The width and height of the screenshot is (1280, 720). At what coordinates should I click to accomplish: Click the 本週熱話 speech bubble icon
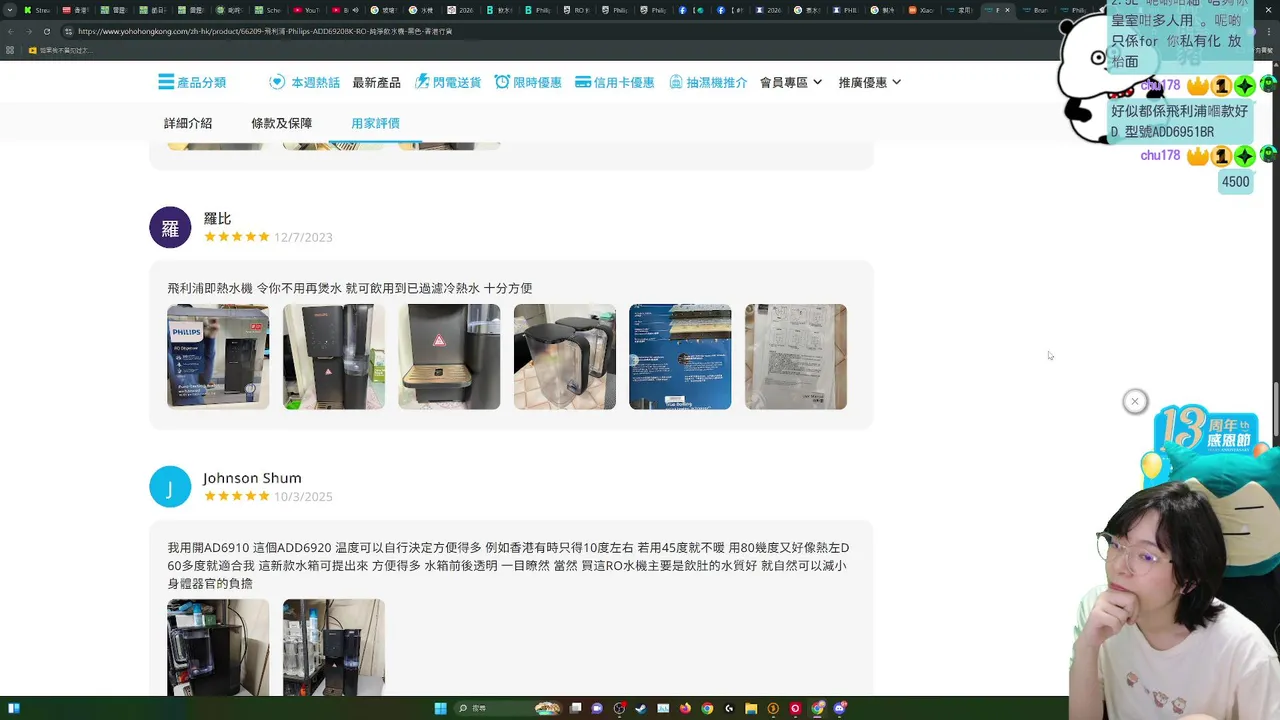coord(277,82)
